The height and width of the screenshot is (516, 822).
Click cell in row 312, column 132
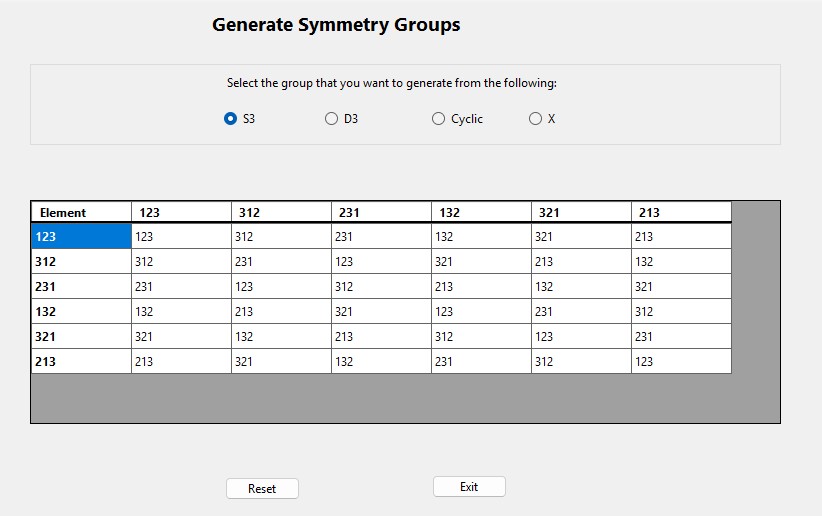481,261
